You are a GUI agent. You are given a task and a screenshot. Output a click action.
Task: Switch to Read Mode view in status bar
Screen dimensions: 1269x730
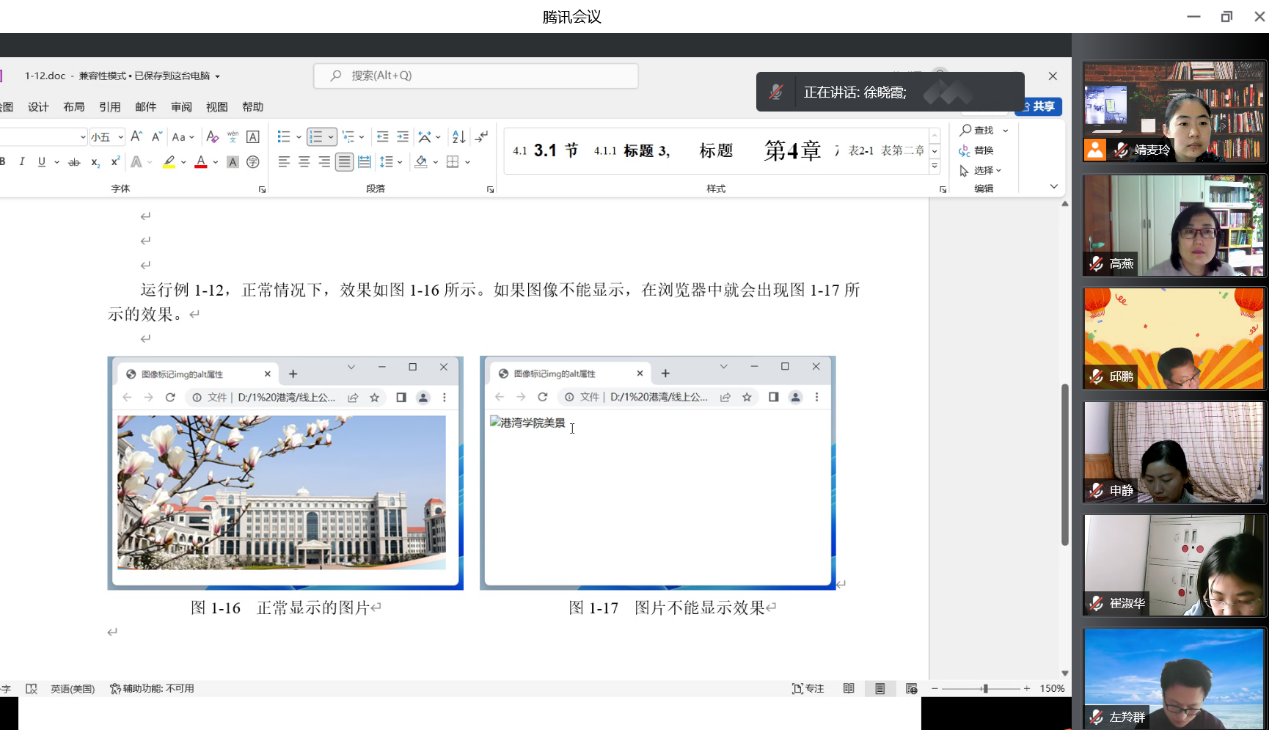[x=849, y=689]
